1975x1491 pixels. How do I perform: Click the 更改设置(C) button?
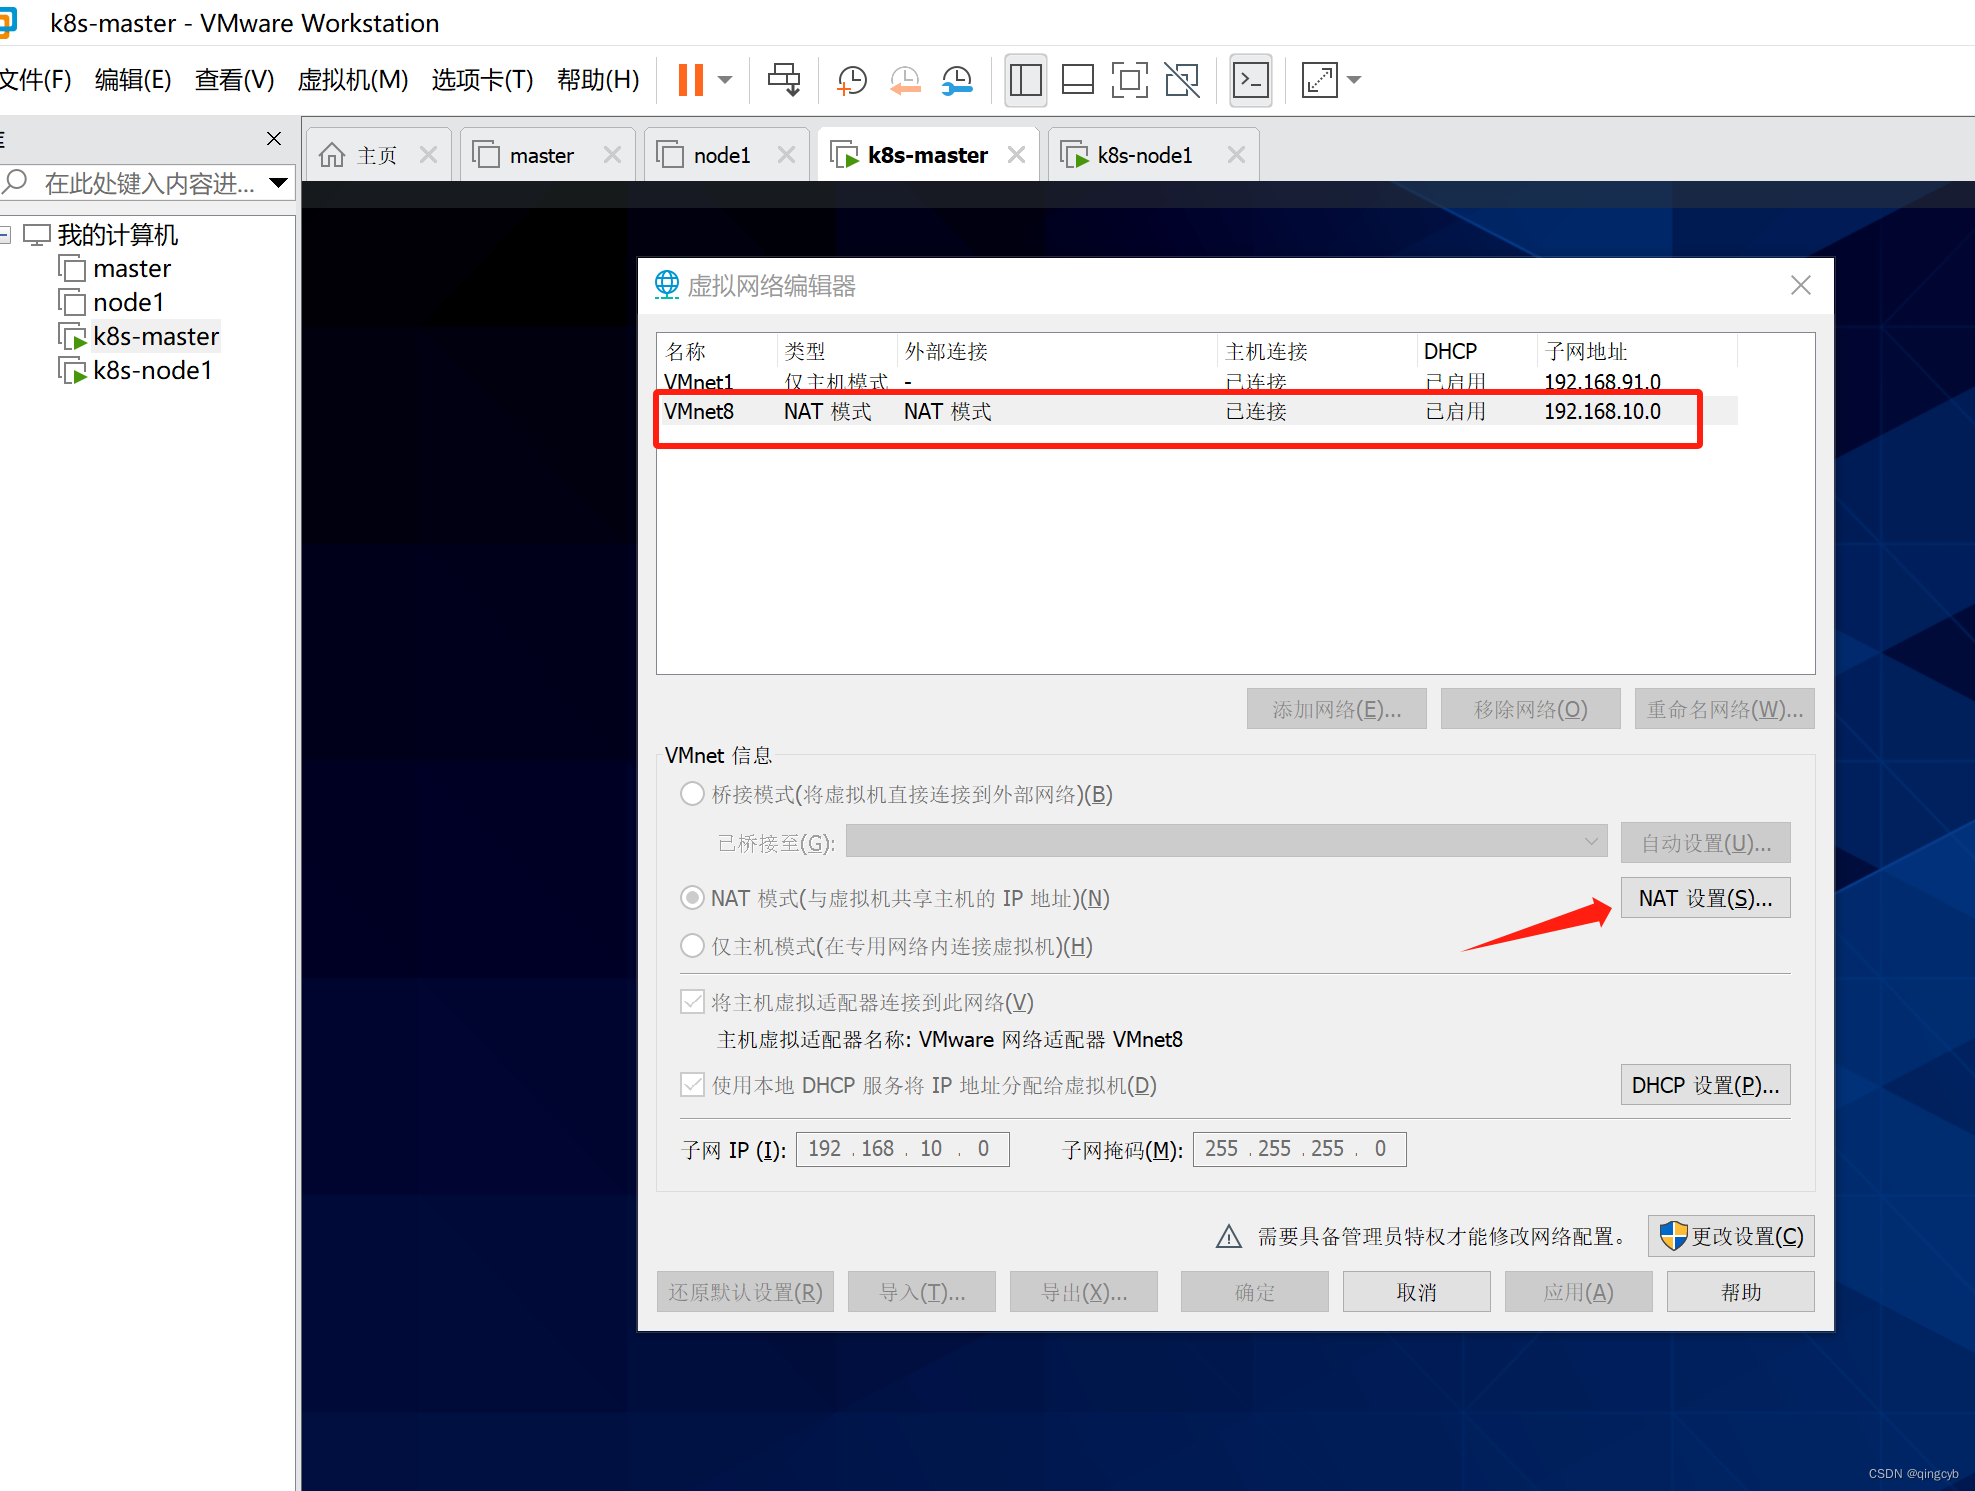[1731, 1236]
